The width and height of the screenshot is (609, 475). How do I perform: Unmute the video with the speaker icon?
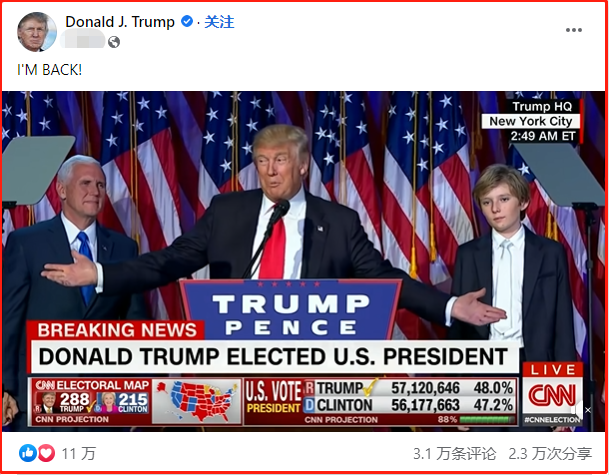point(583,410)
